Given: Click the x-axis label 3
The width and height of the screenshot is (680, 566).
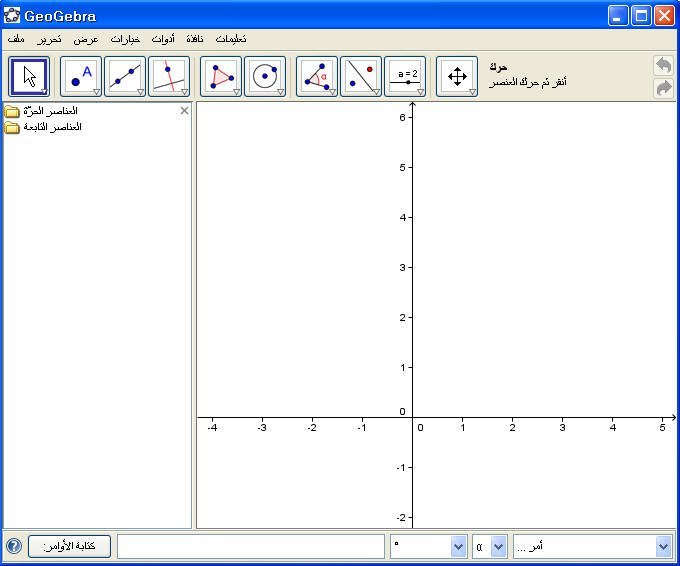Looking at the screenshot, I should (x=562, y=428).
